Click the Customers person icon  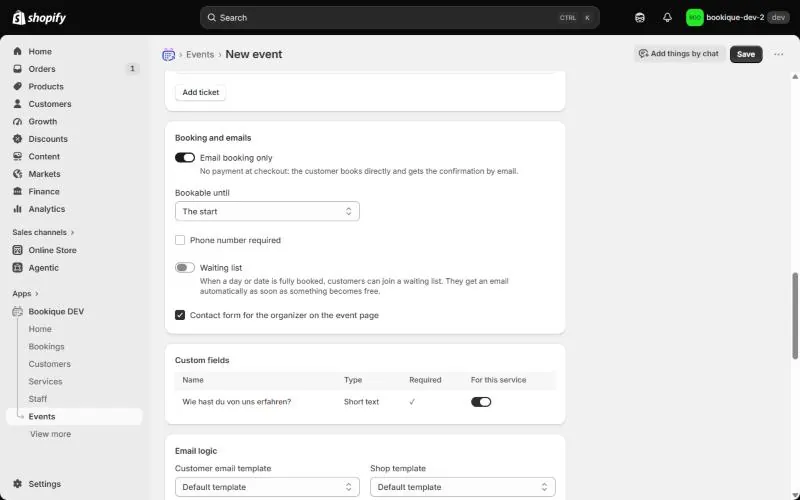(x=17, y=104)
